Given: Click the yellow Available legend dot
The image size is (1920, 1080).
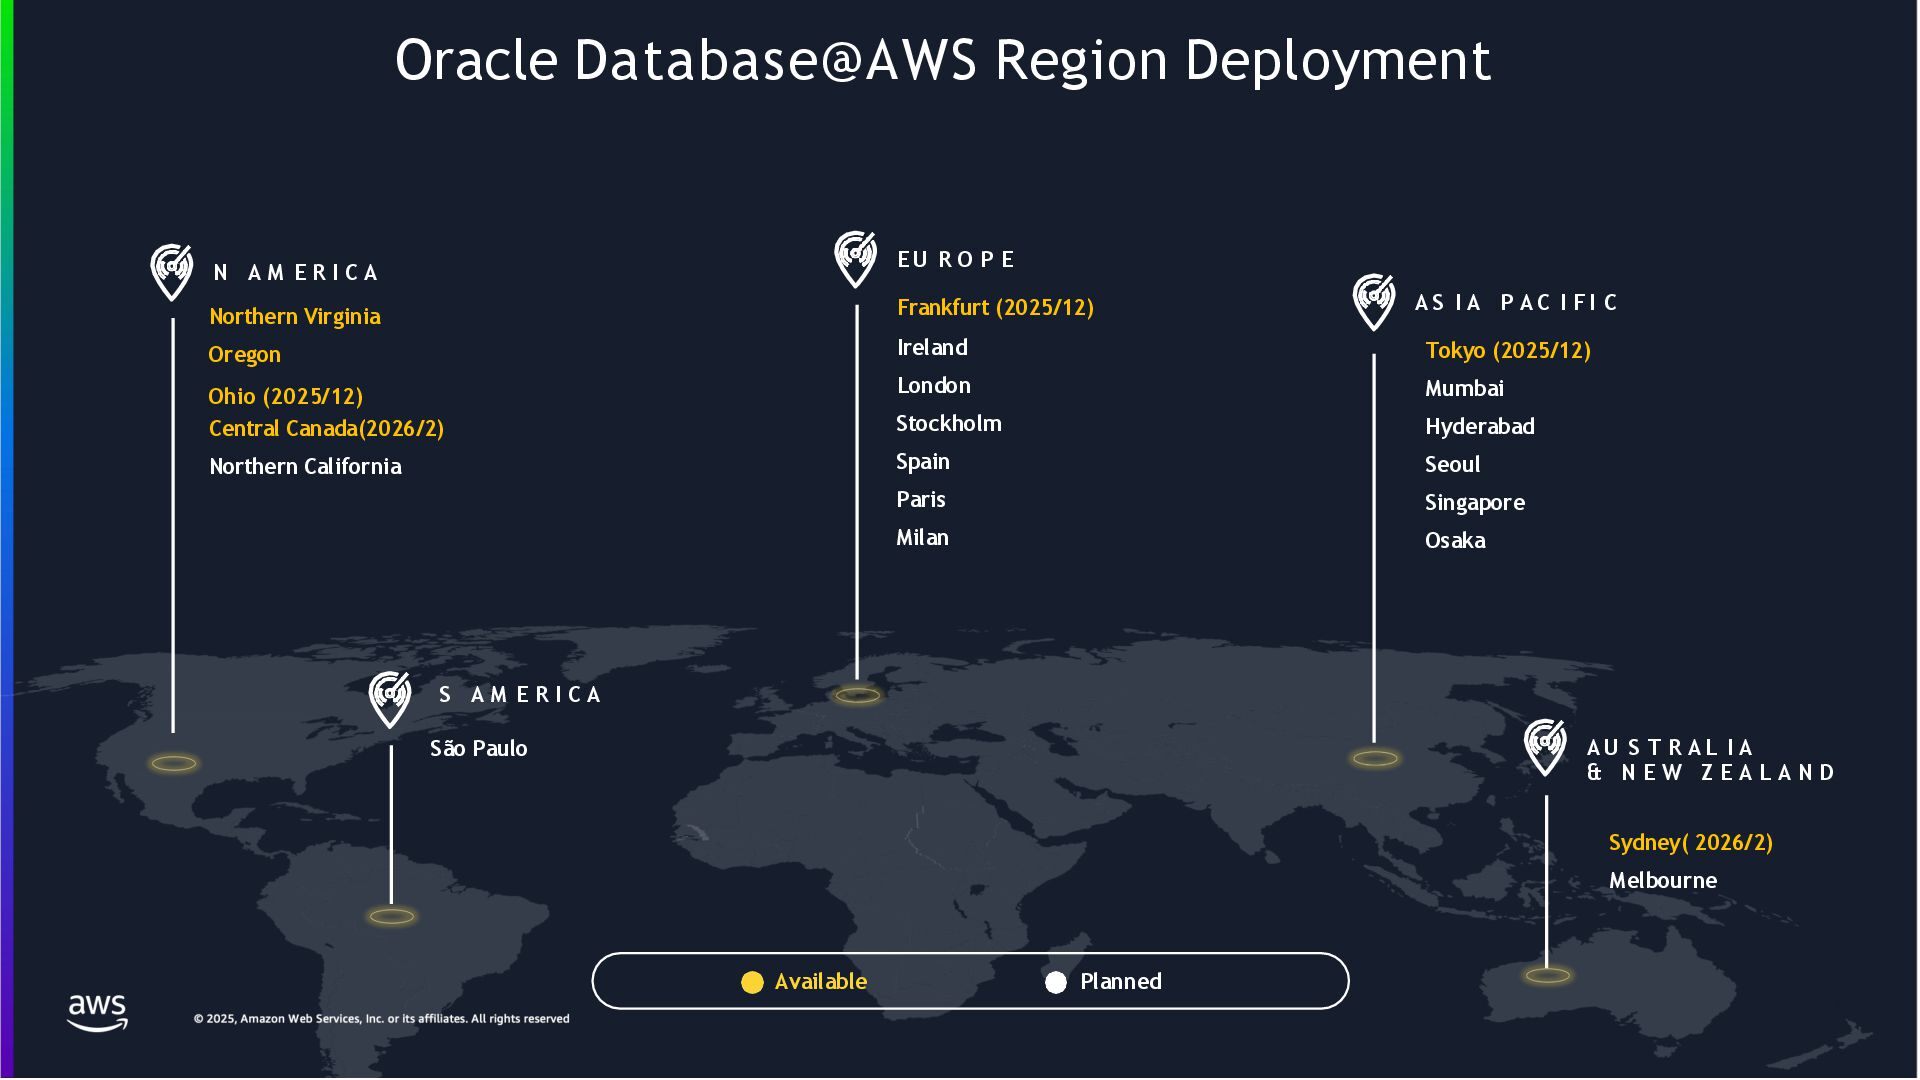Looking at the screenshot, I should pos(752,982).
